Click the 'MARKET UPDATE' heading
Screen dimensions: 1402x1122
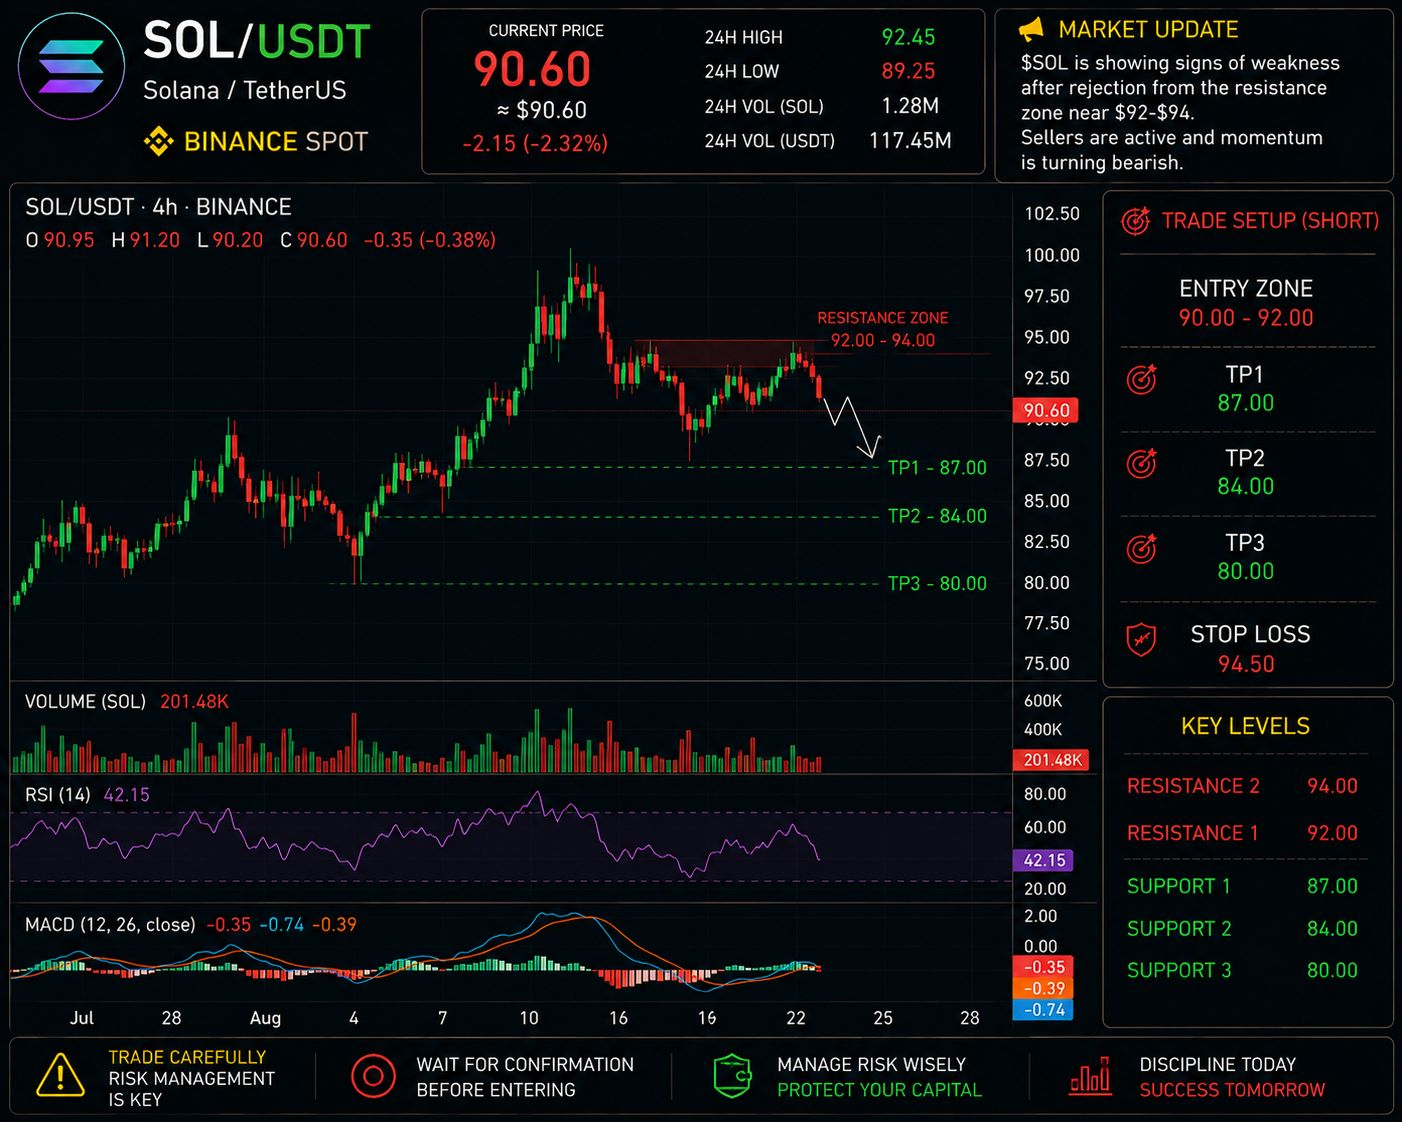point(1148,30)
